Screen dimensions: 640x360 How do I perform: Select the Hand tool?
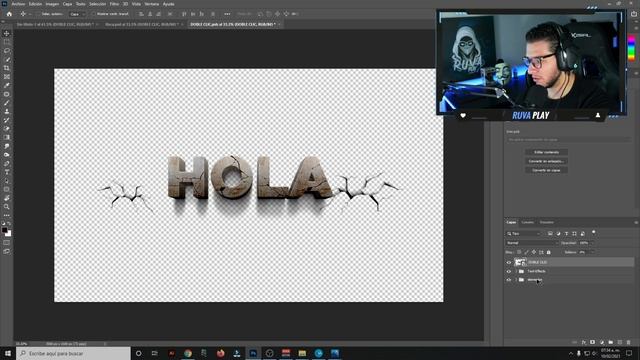point(7,198)
